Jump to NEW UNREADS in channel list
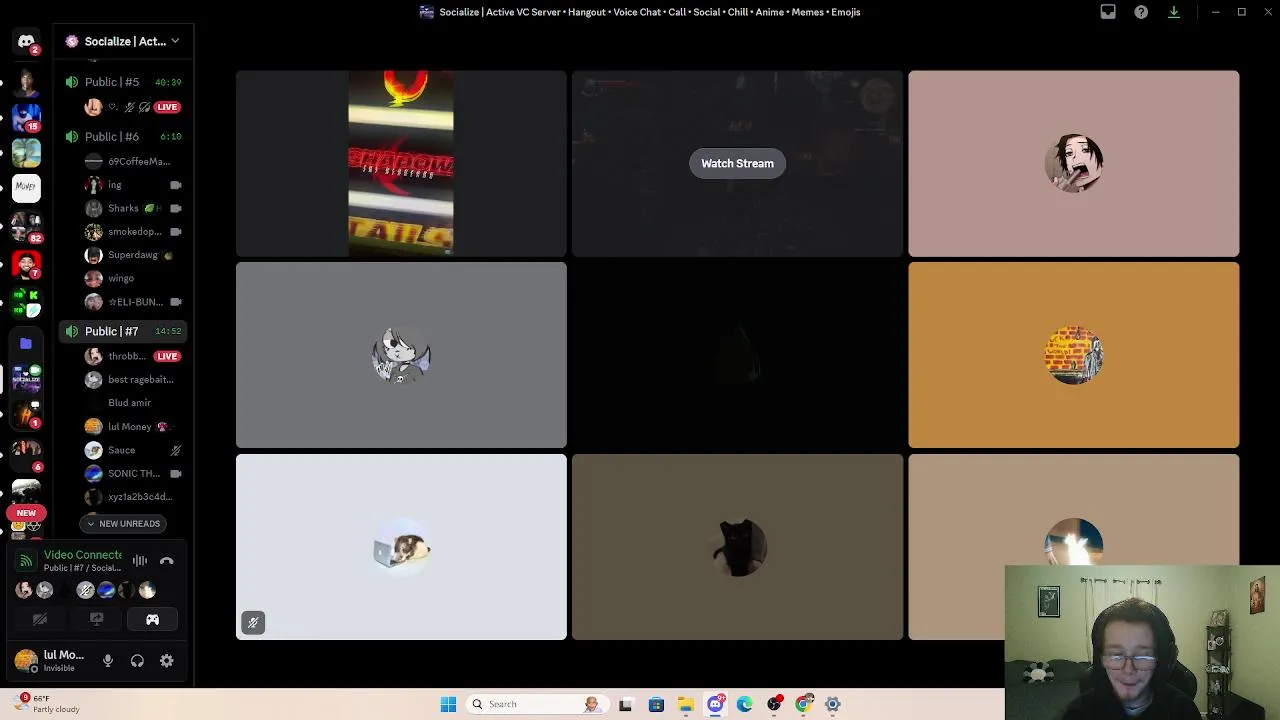The height and width of the screenshot is (720, 1280). click(x=123, y=524)
